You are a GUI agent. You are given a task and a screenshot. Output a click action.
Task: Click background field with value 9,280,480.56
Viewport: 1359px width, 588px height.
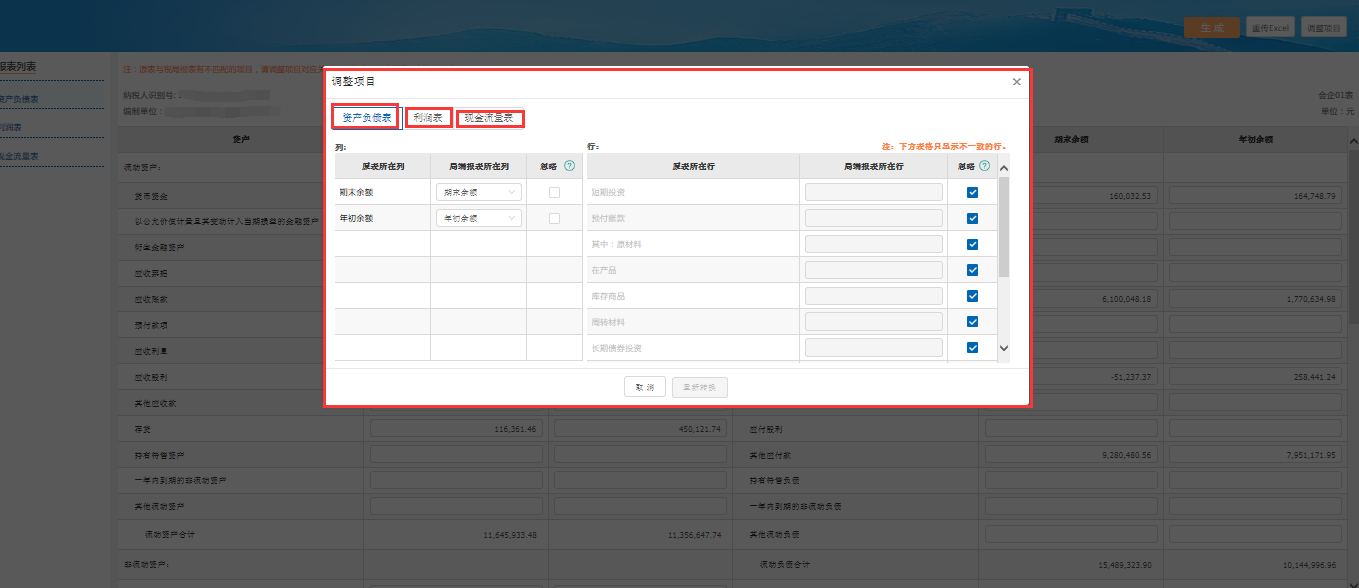coord(1071,455)
